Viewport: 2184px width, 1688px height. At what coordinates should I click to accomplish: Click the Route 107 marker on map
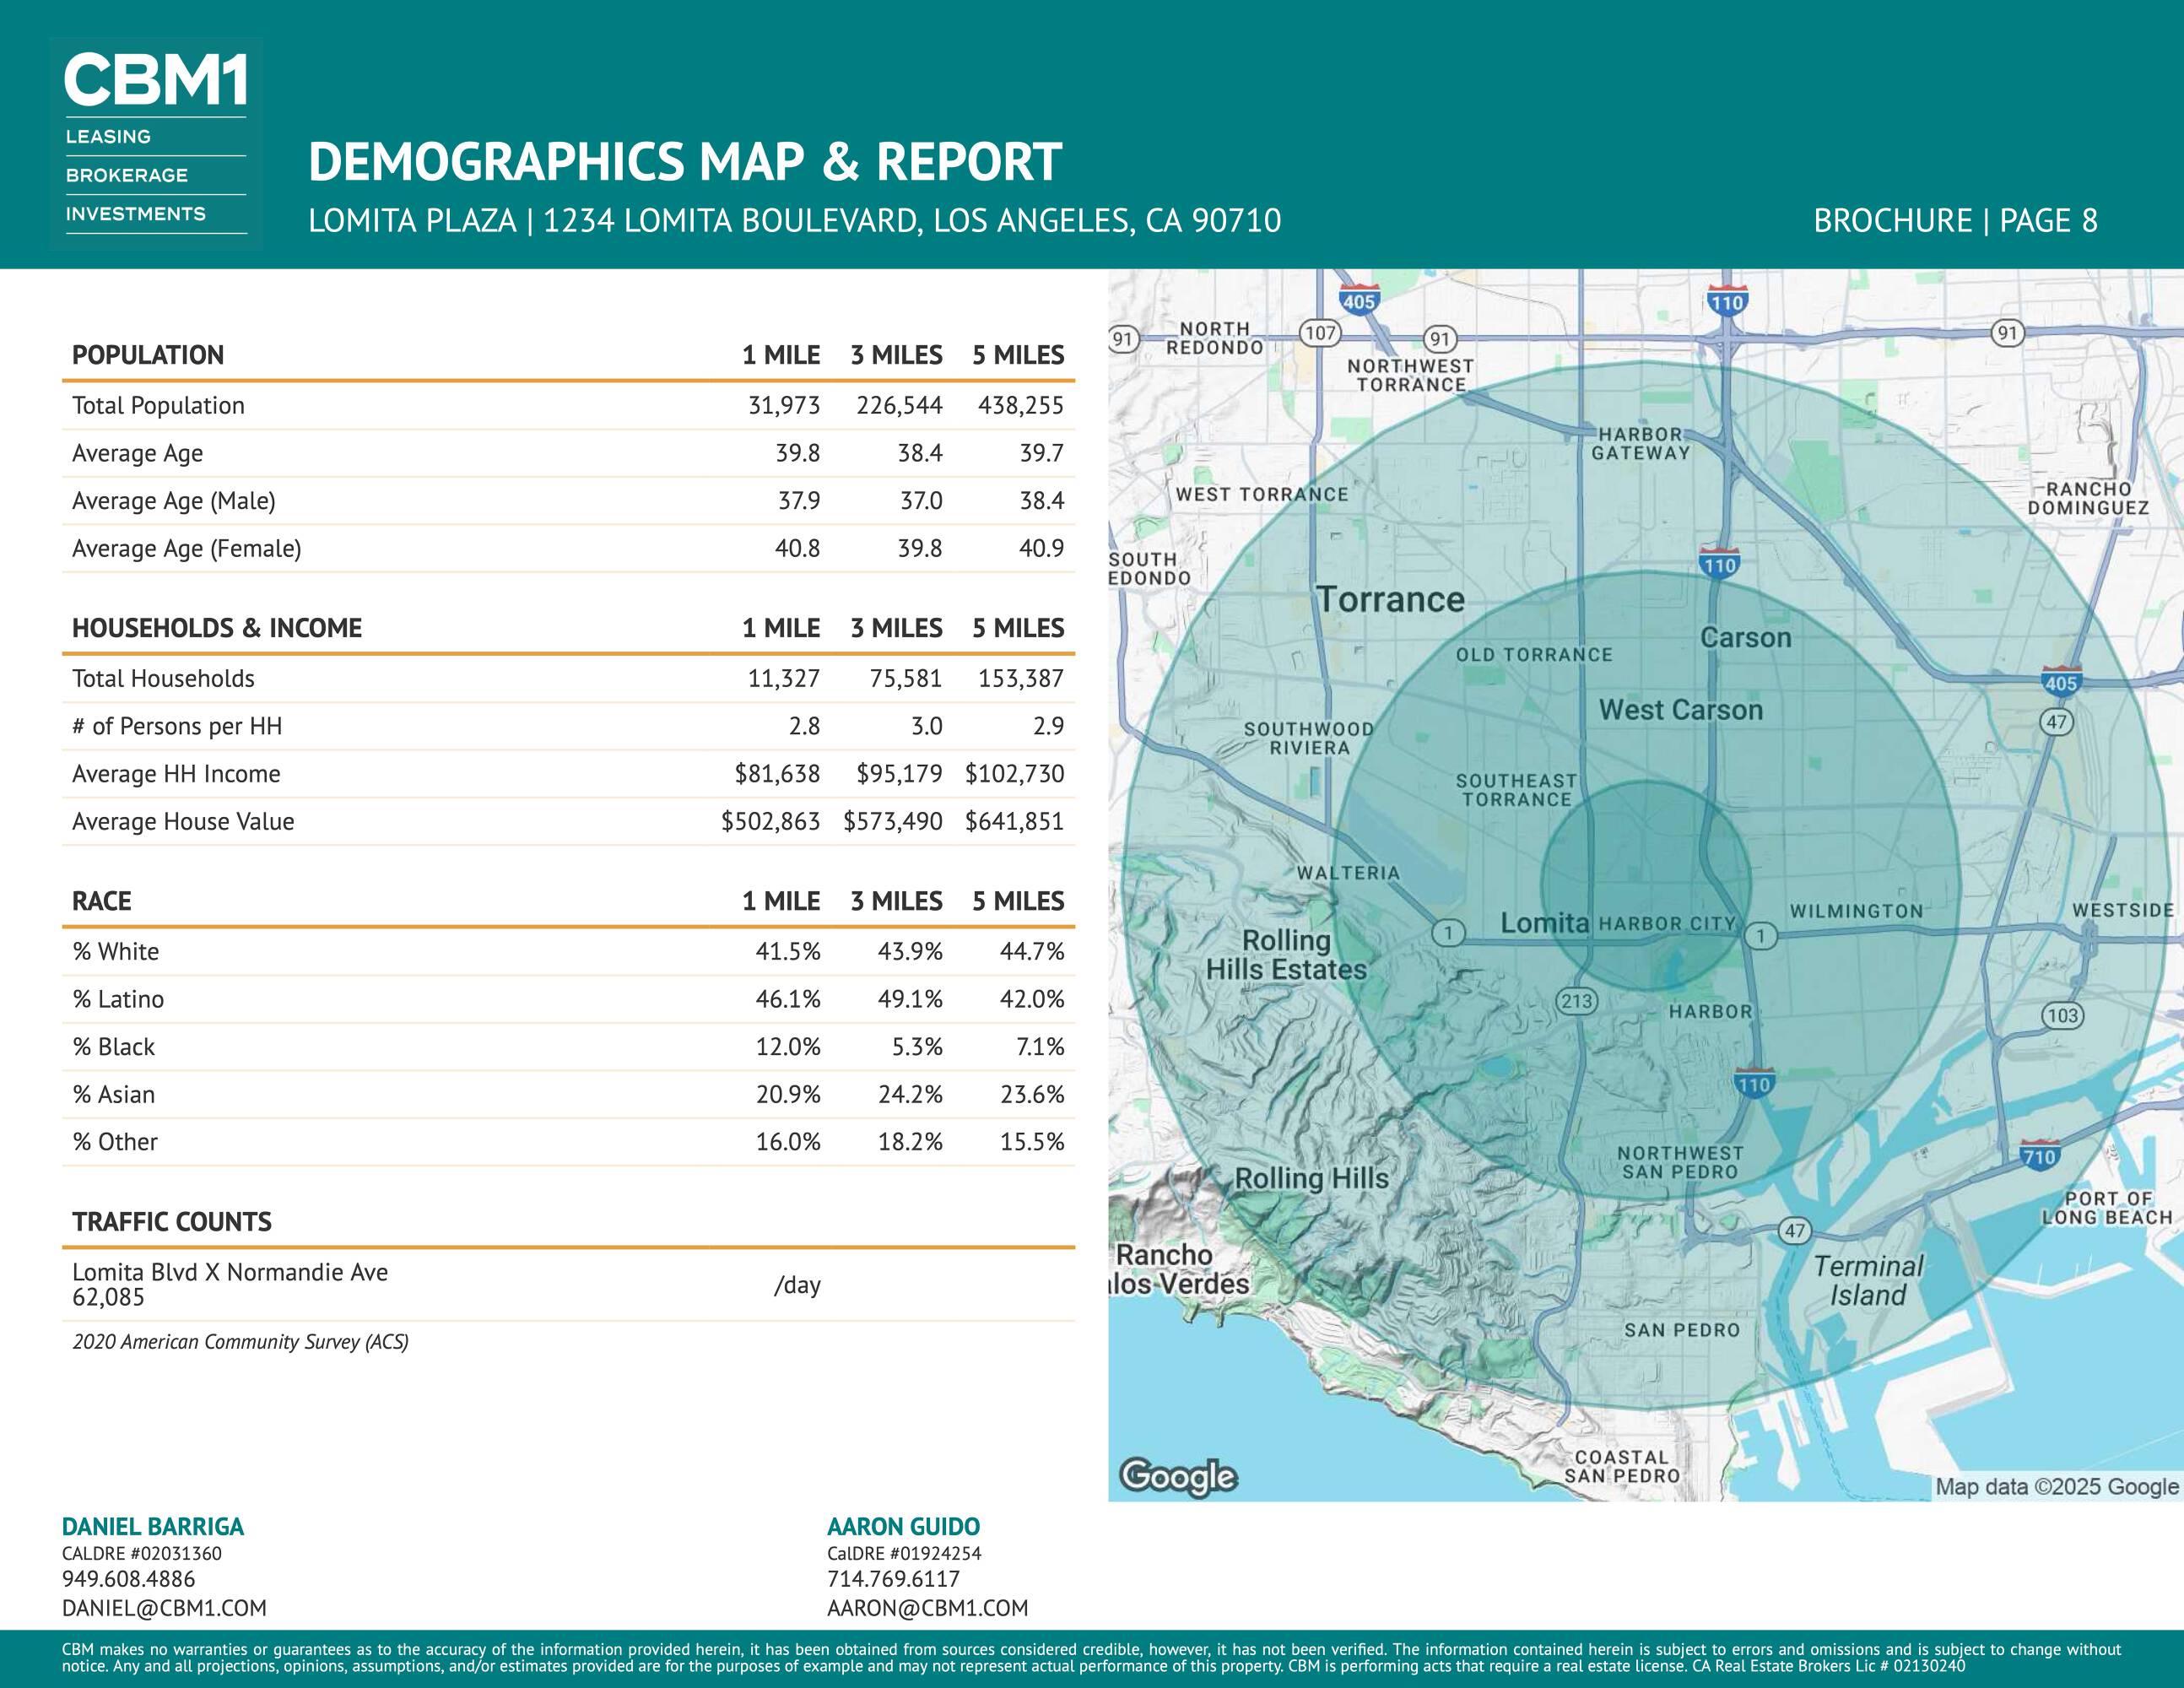click(1320, 333)
